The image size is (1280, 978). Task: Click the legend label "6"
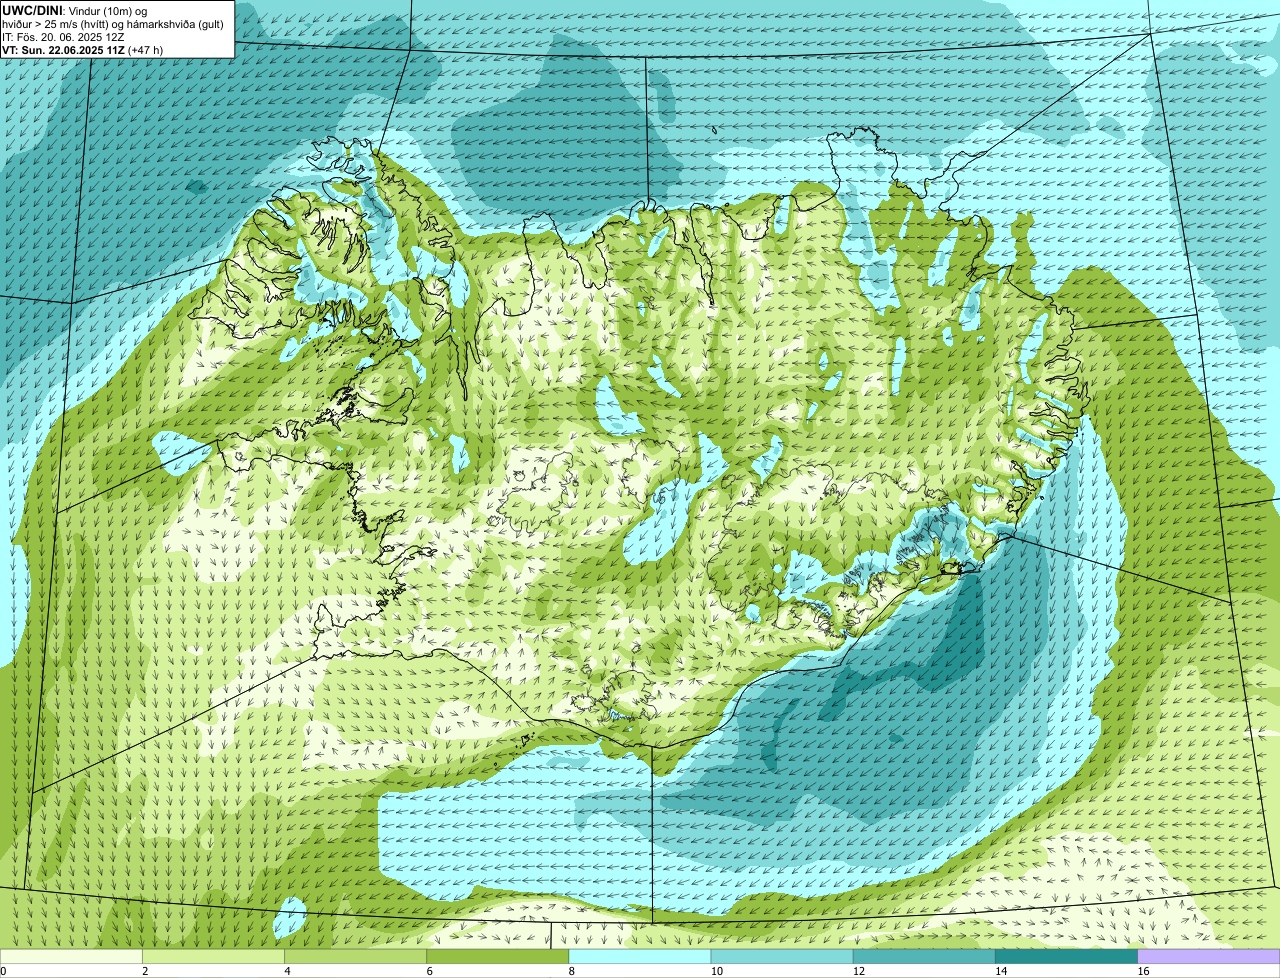coord(430,971)
